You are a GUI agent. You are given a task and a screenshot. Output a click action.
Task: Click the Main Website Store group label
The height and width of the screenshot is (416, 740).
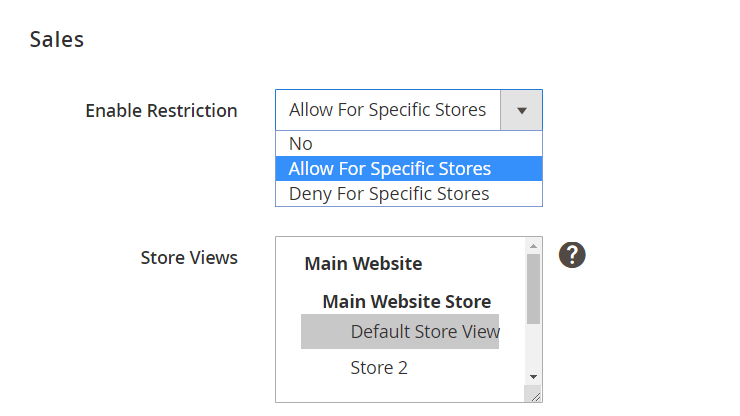[406, 301]
